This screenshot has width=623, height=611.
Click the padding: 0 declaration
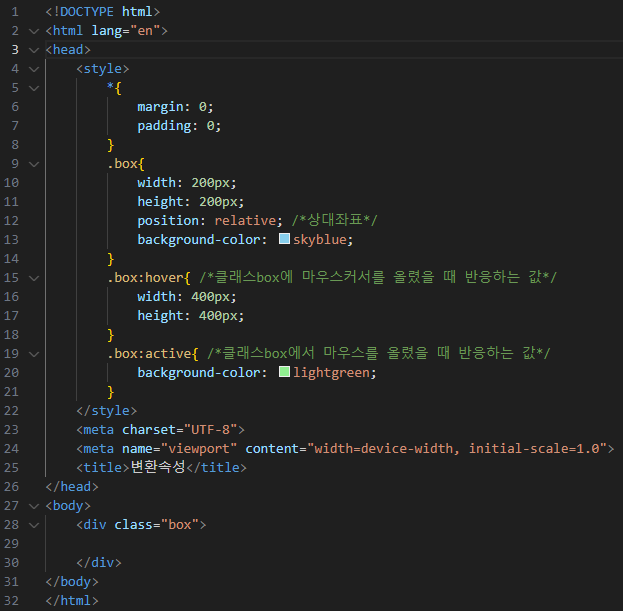click(179, 126)
